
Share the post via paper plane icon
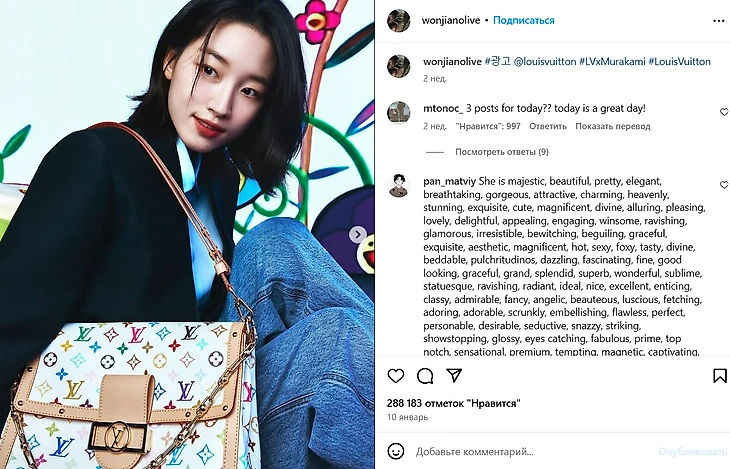pos(454,375)
